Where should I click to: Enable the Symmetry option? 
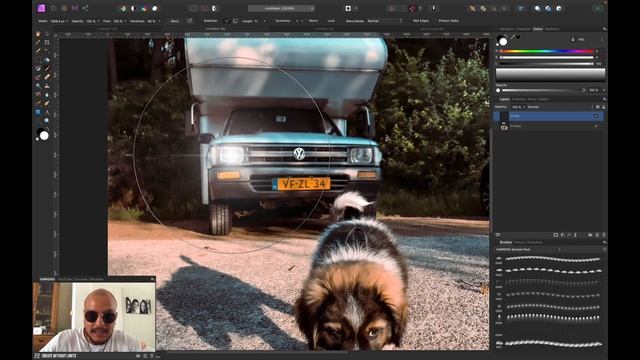pos(282,21)
